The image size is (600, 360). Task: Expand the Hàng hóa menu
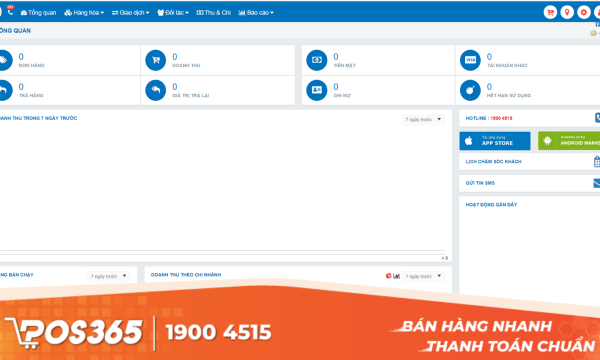(x=84, y=13)
